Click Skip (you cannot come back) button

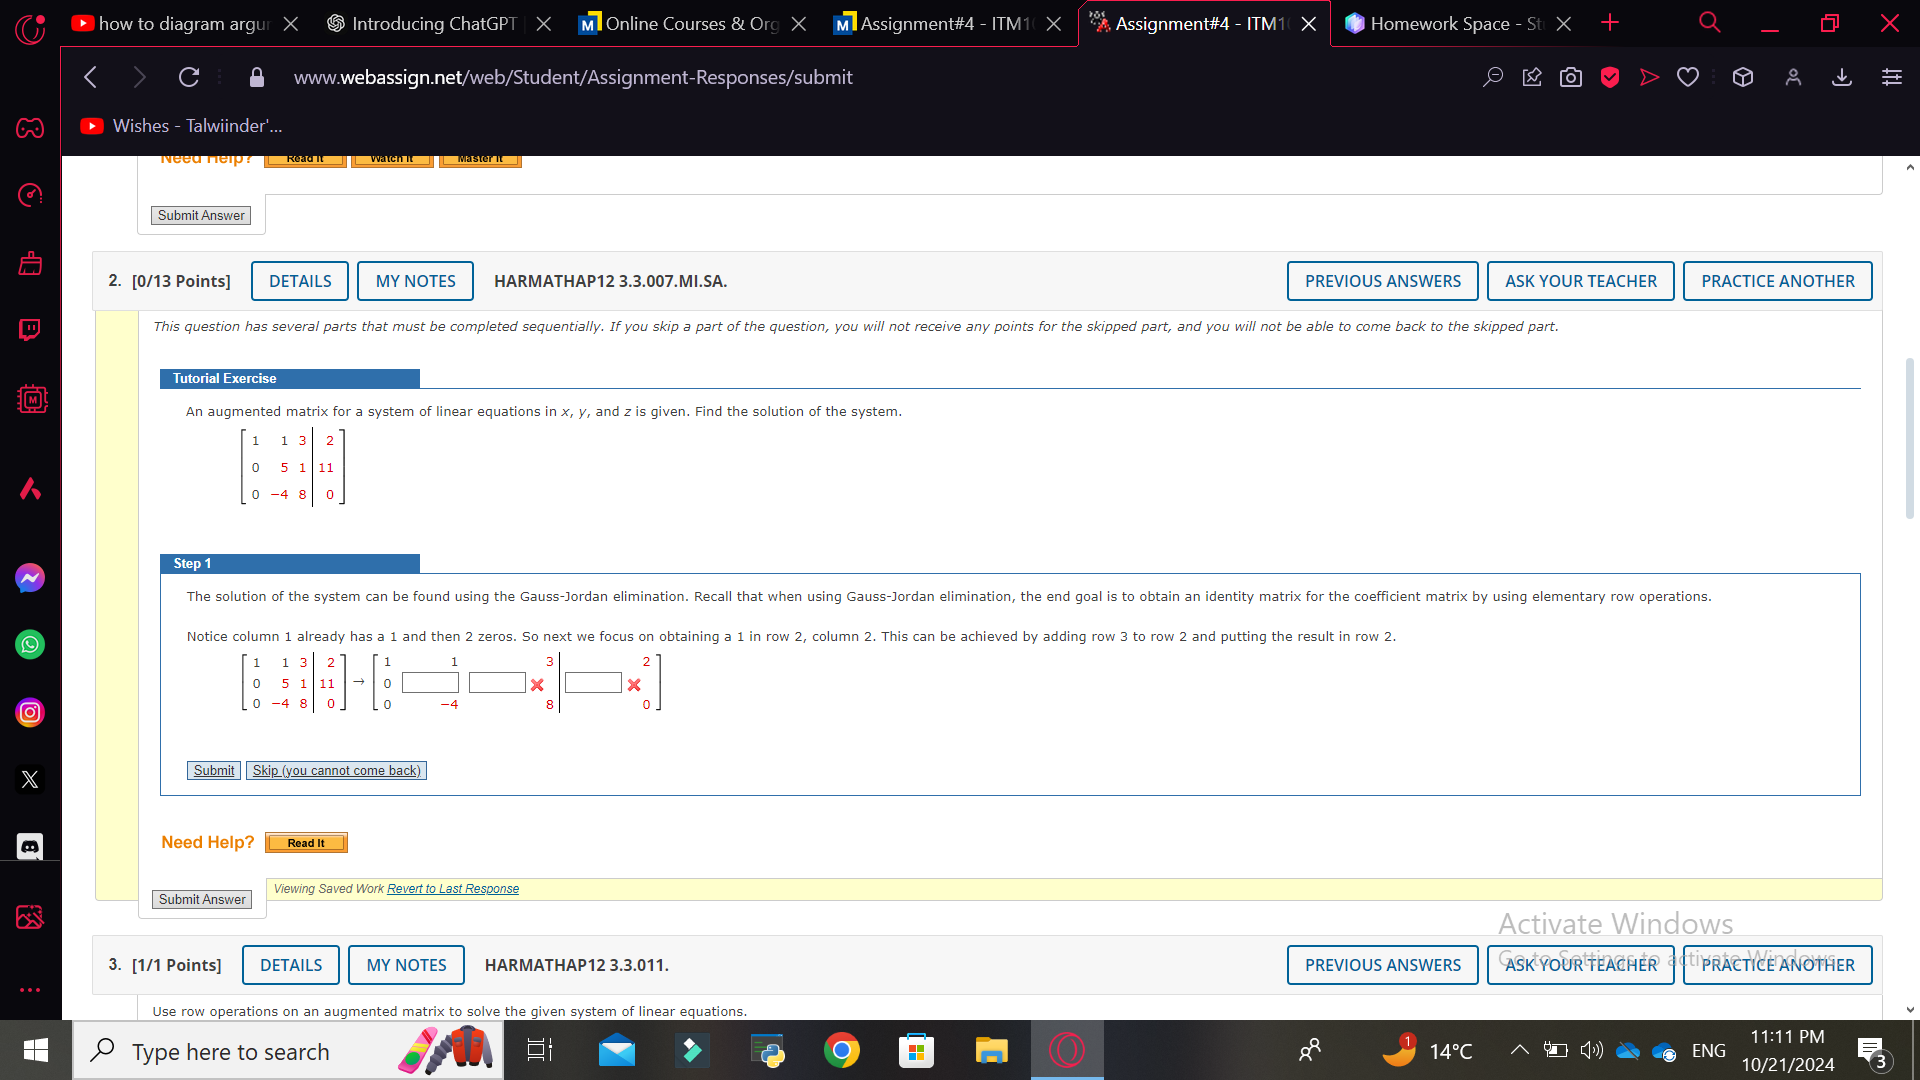coord(336,769)
